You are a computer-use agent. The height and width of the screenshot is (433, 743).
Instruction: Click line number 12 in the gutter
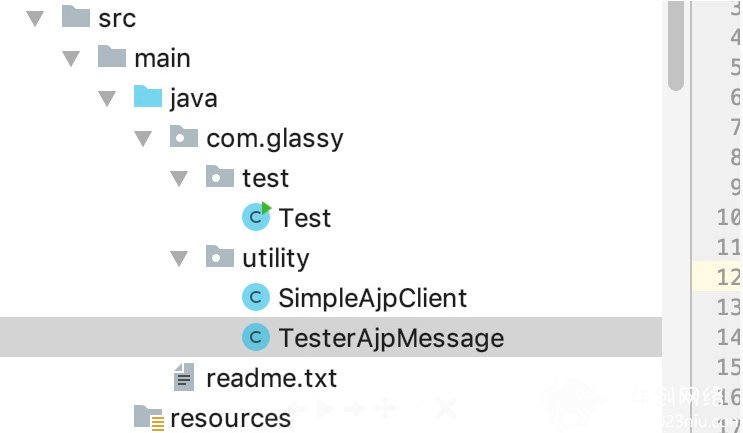coord(728,277)
